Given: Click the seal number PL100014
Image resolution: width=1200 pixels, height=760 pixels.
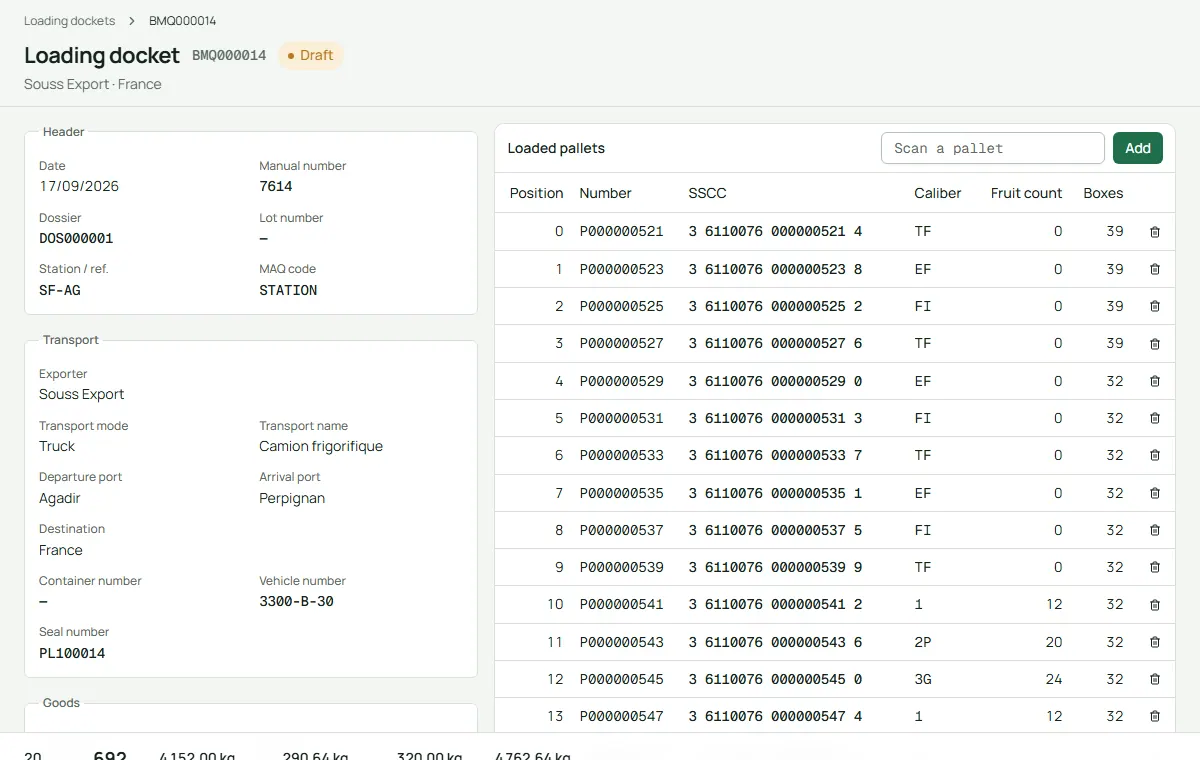Looking at the screenshot, I should pos(72,654).
